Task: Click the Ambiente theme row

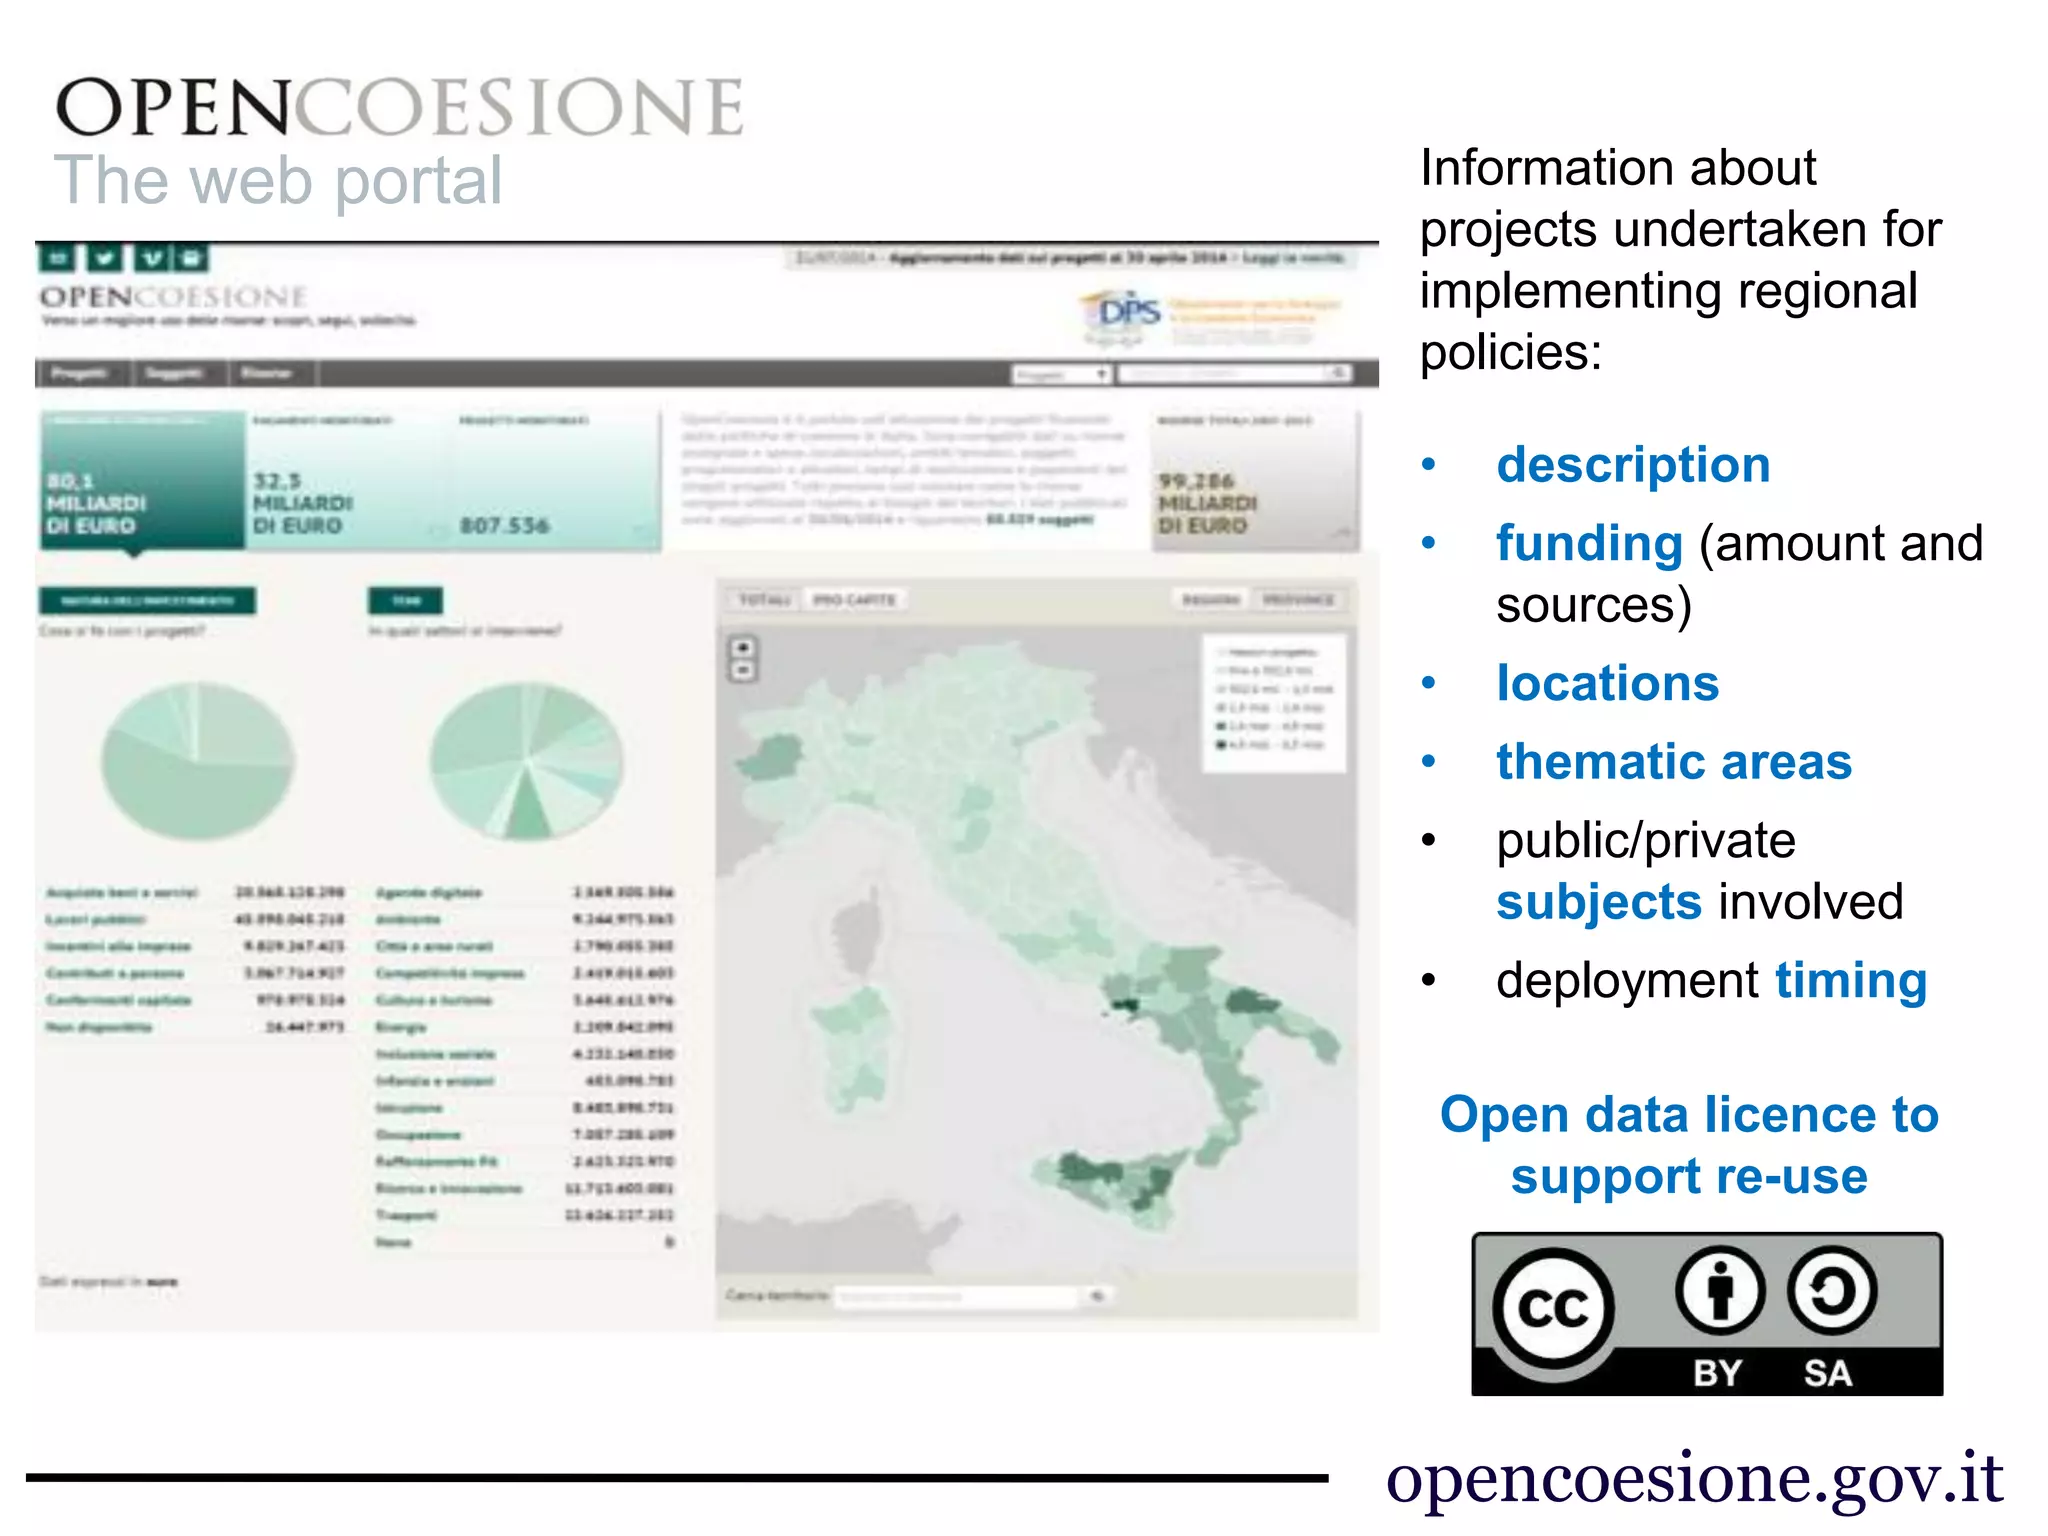Action: [525, 919]
